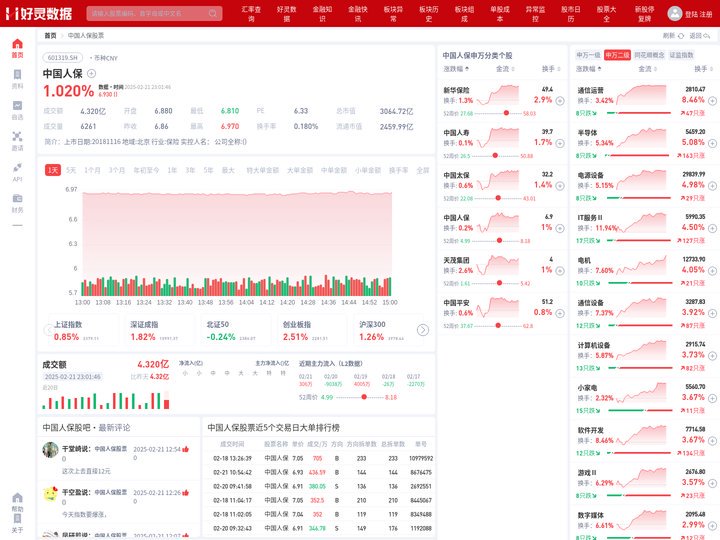Click the 601319.SH stock code badge
The image size is (720, 540).
[62, 58]
